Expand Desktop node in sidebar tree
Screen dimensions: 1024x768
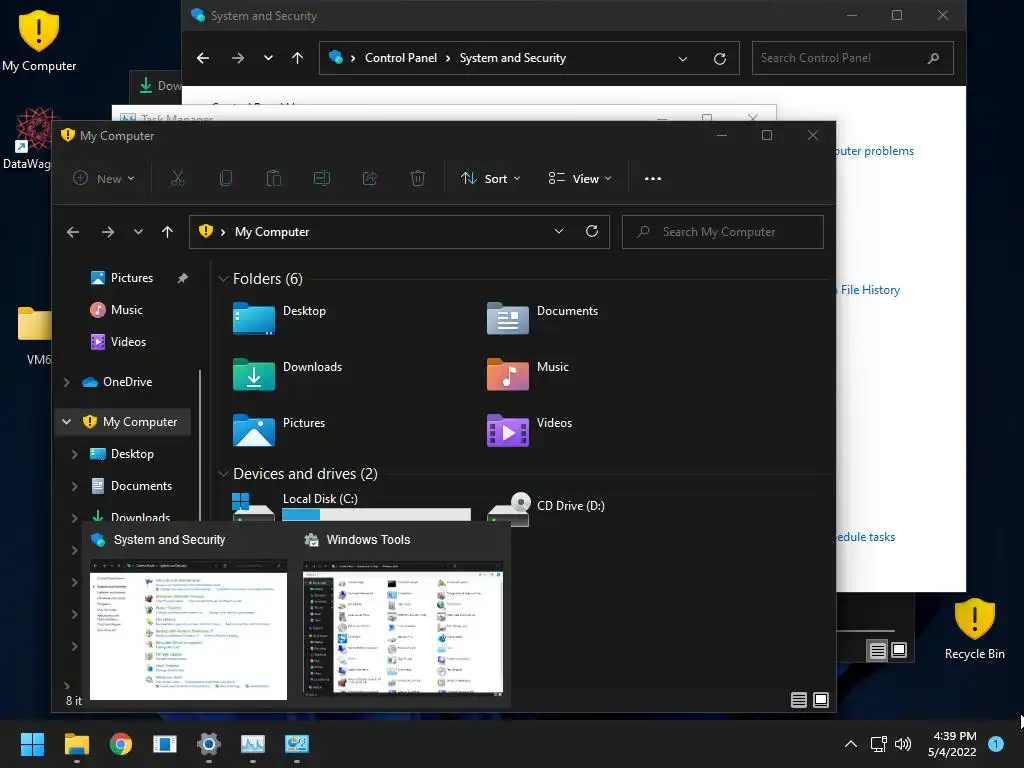[74, 454]
